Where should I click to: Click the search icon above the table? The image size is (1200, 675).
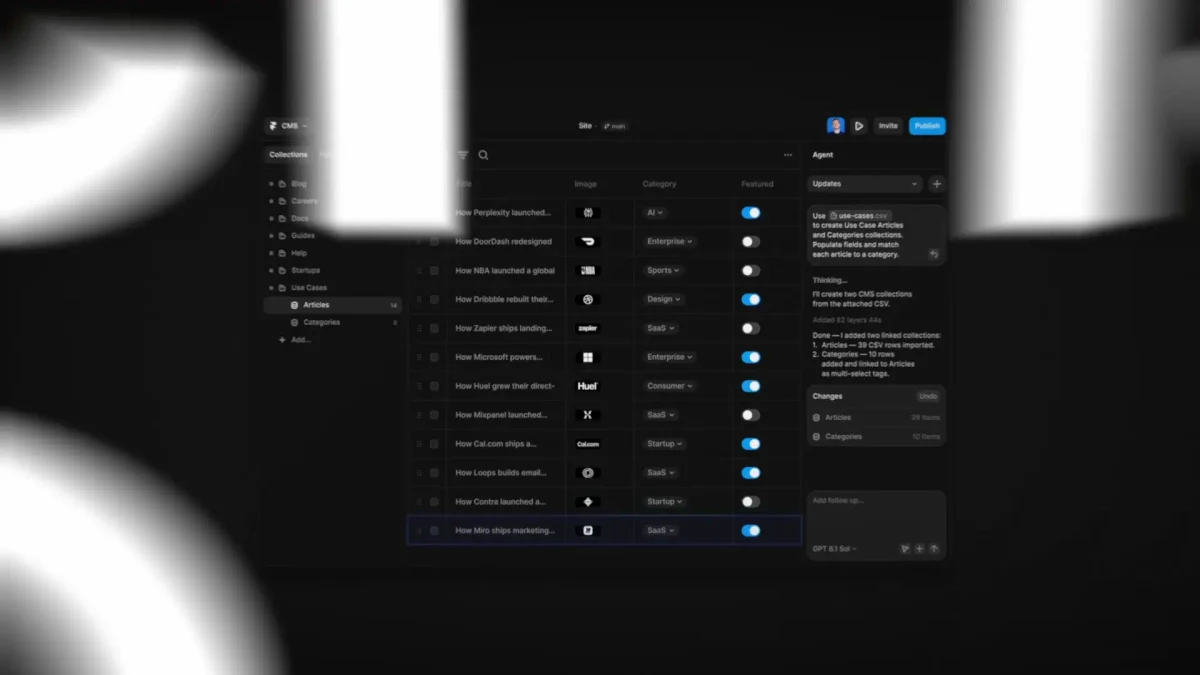pos(484,155)
